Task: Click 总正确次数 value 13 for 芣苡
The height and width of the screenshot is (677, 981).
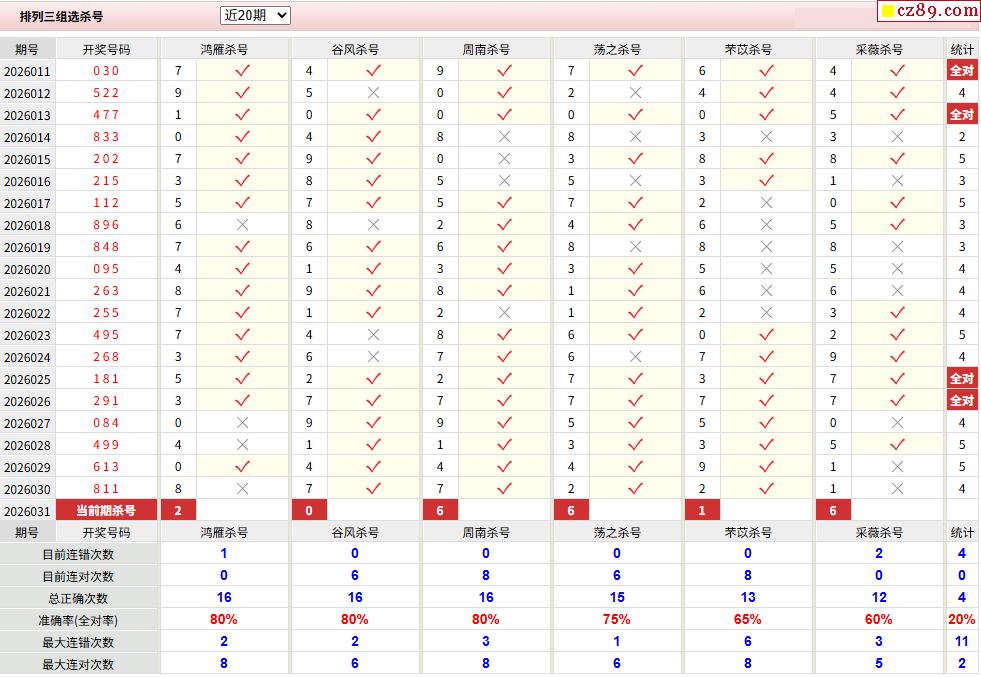Action: coord(748,598)
